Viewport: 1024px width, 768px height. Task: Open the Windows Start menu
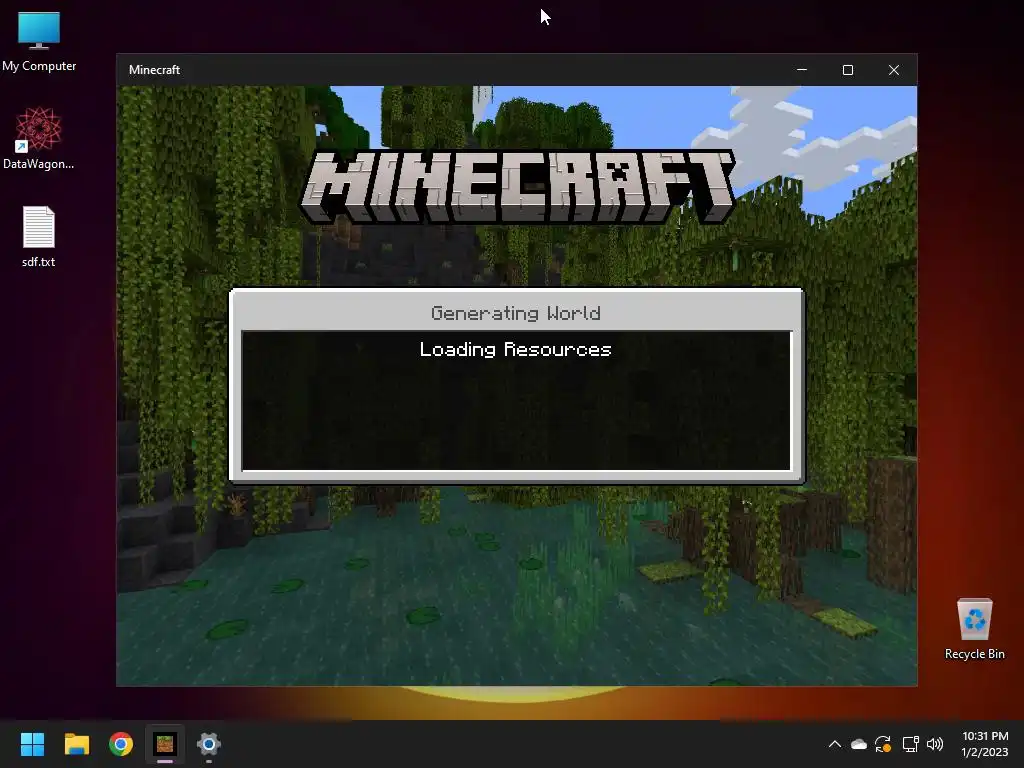[x=32, y=744]
